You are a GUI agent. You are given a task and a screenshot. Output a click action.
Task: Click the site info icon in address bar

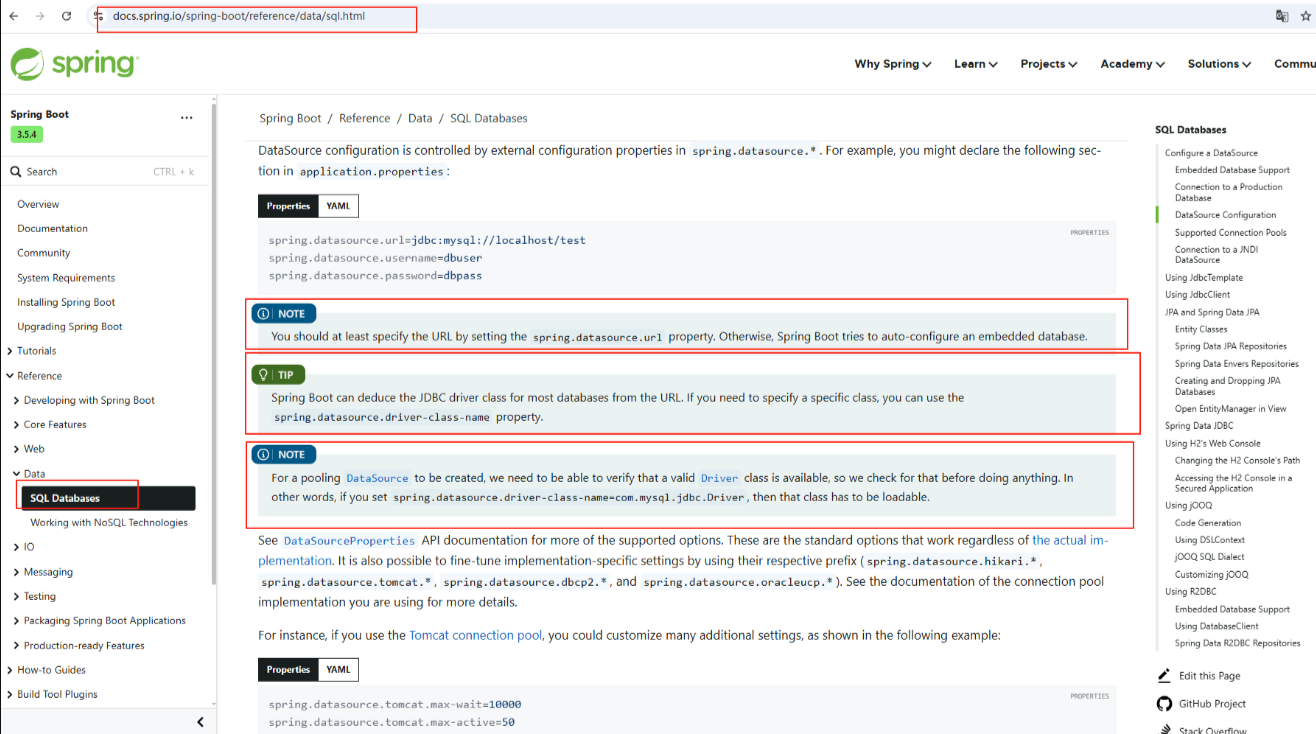click(98, 16)
